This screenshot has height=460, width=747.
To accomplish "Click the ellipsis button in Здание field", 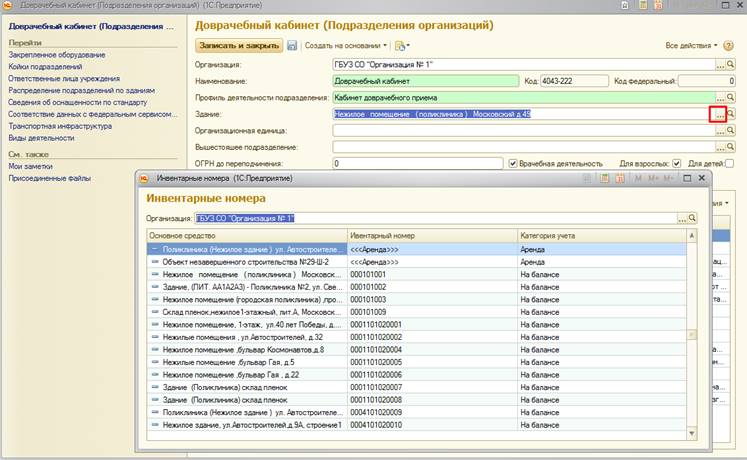I will (x=718, y=114).
